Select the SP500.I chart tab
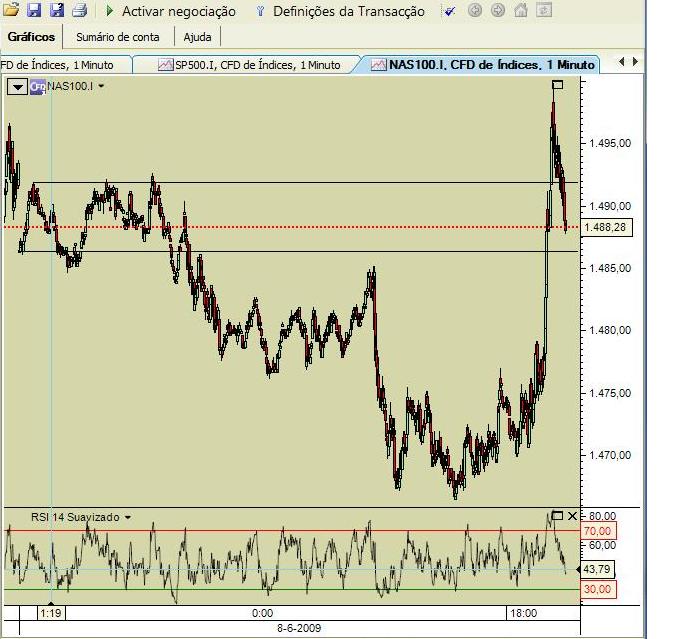Image resolution: width=679 pixels, height=639 pixels. (249, 65)
